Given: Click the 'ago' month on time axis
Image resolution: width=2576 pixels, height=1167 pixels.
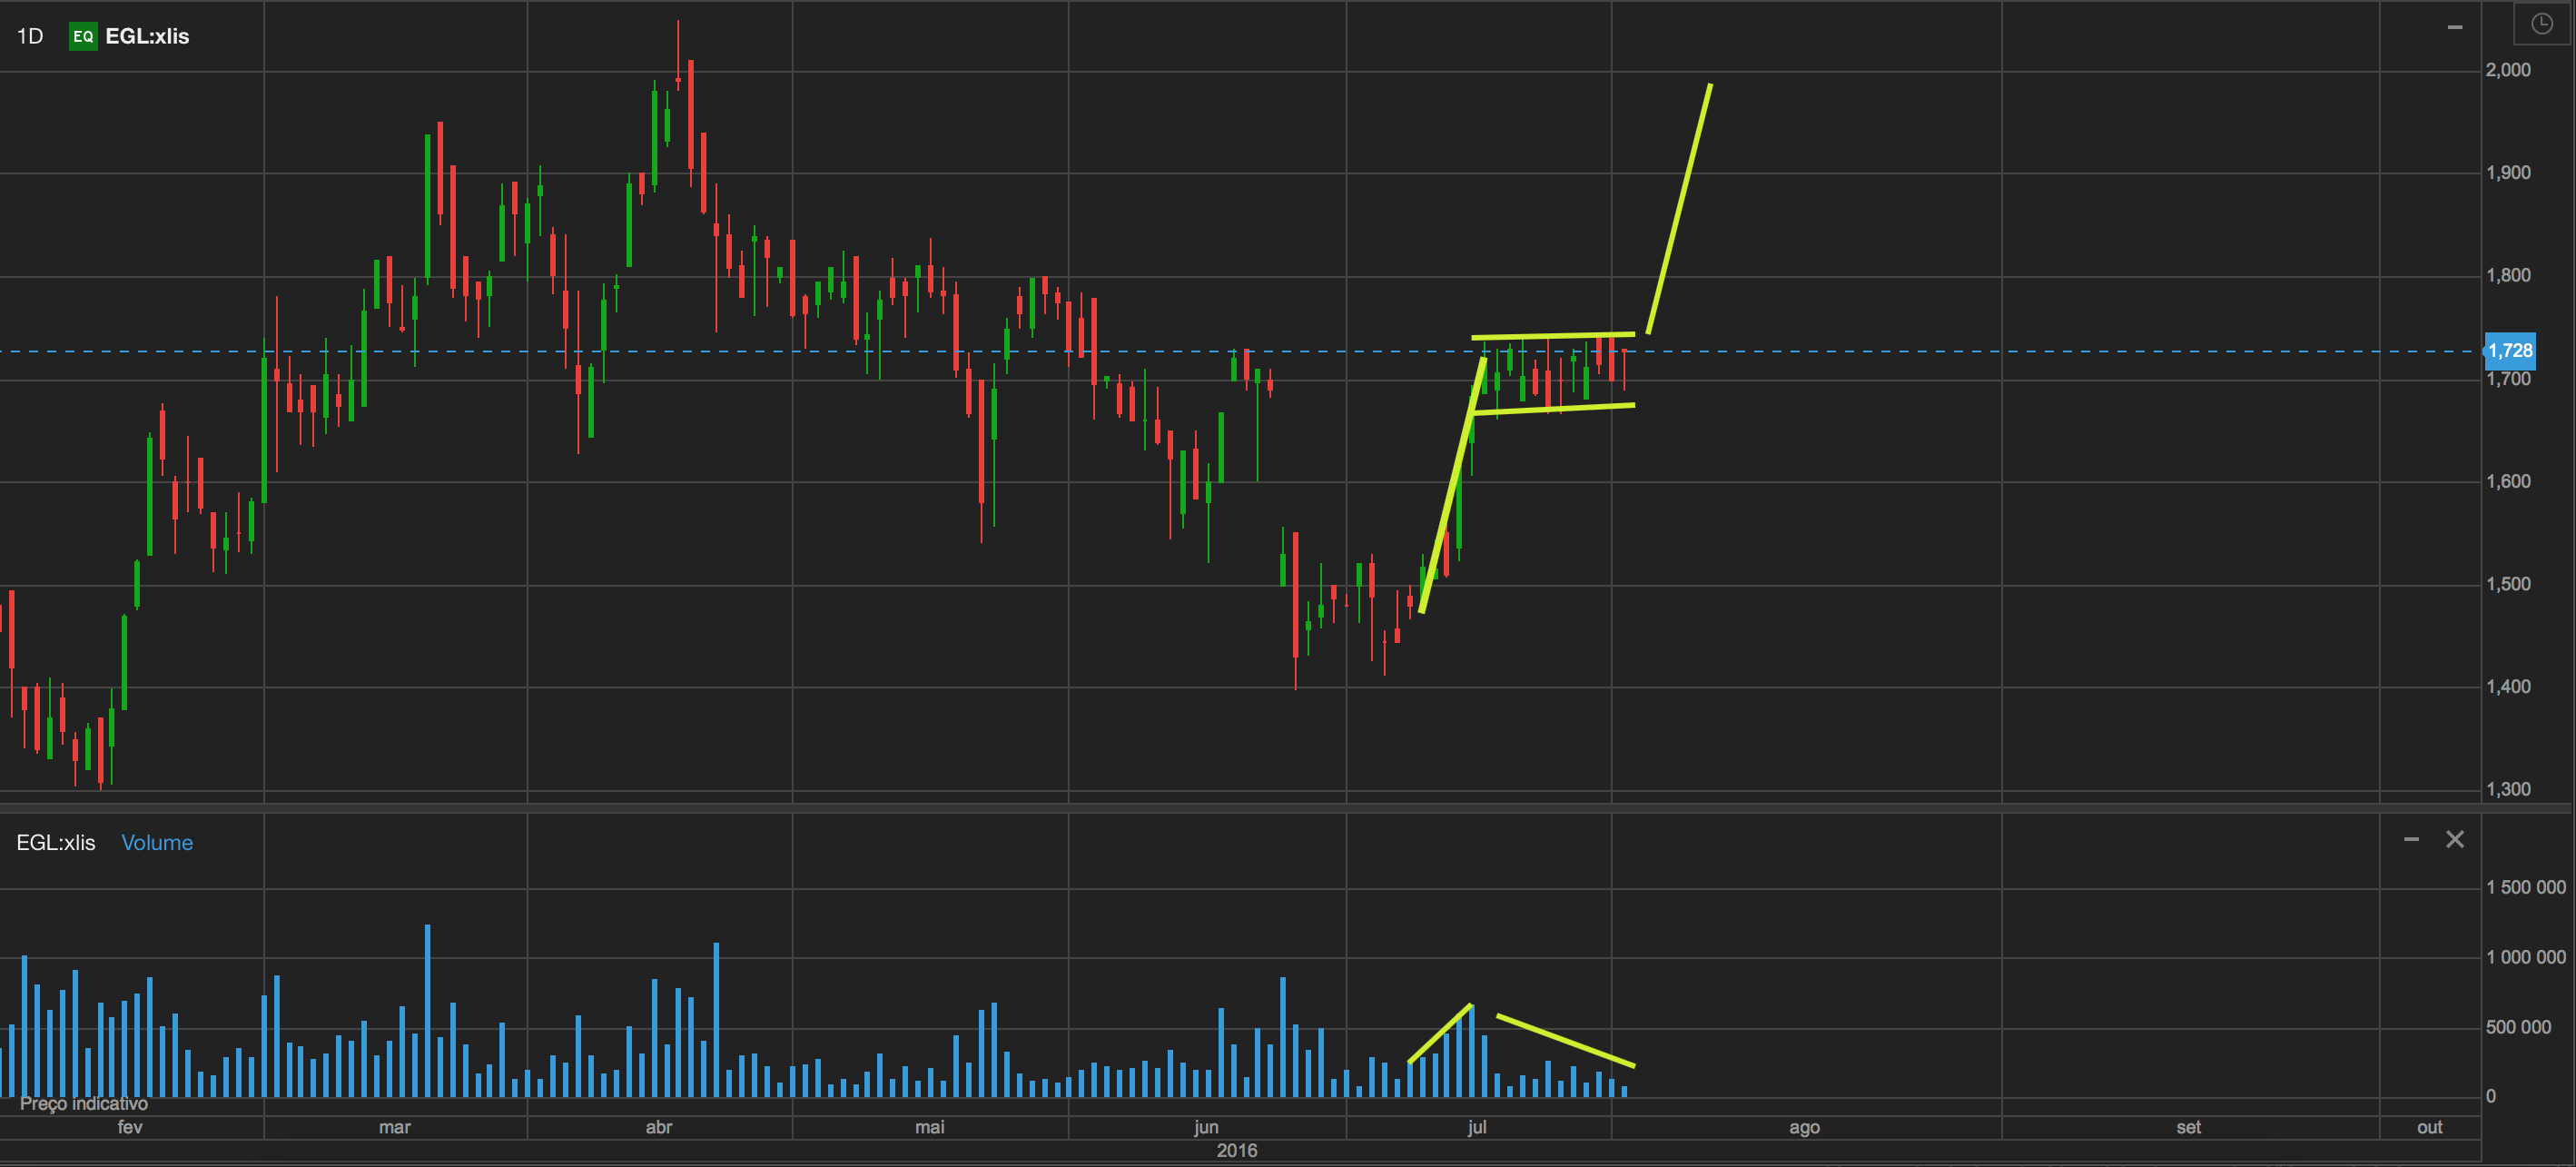Looking at the screenshot, I should point(1804,1127).
